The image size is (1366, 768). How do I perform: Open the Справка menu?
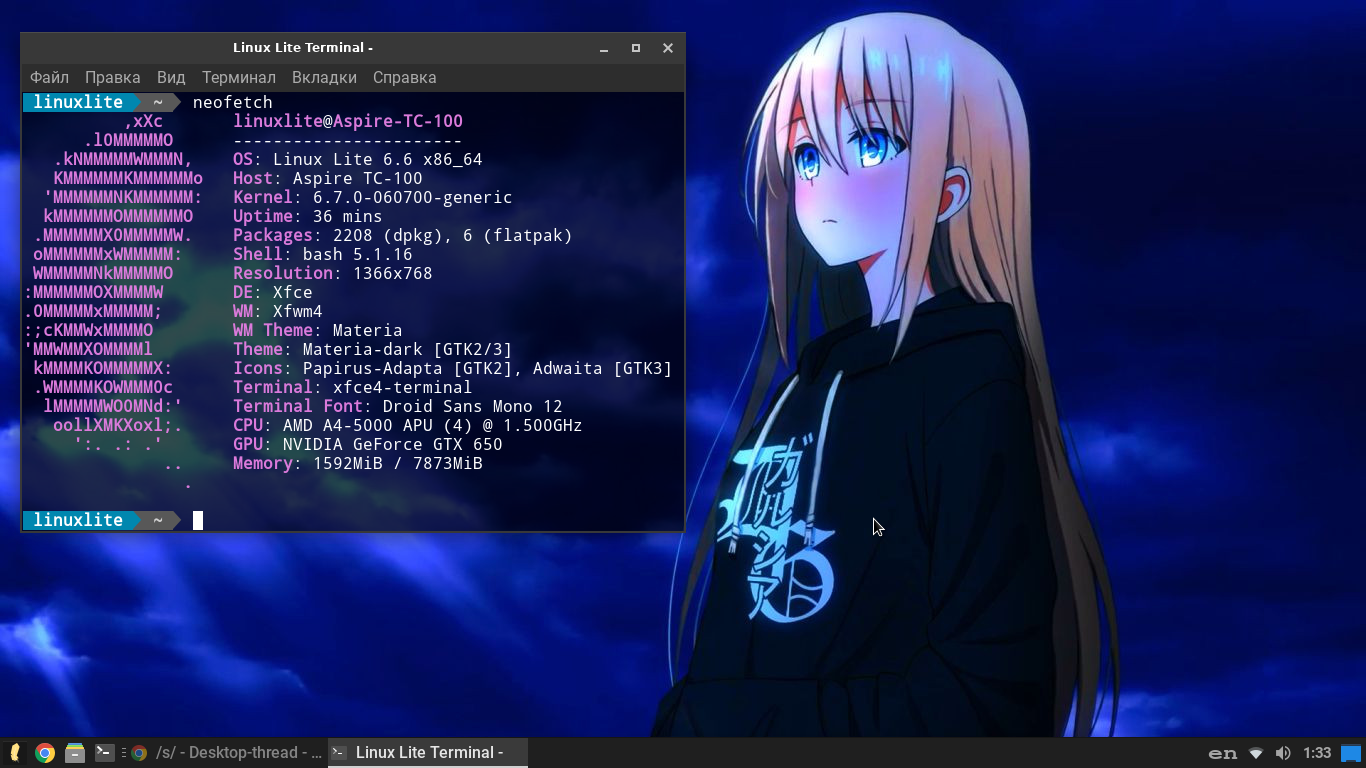point(404,77)
